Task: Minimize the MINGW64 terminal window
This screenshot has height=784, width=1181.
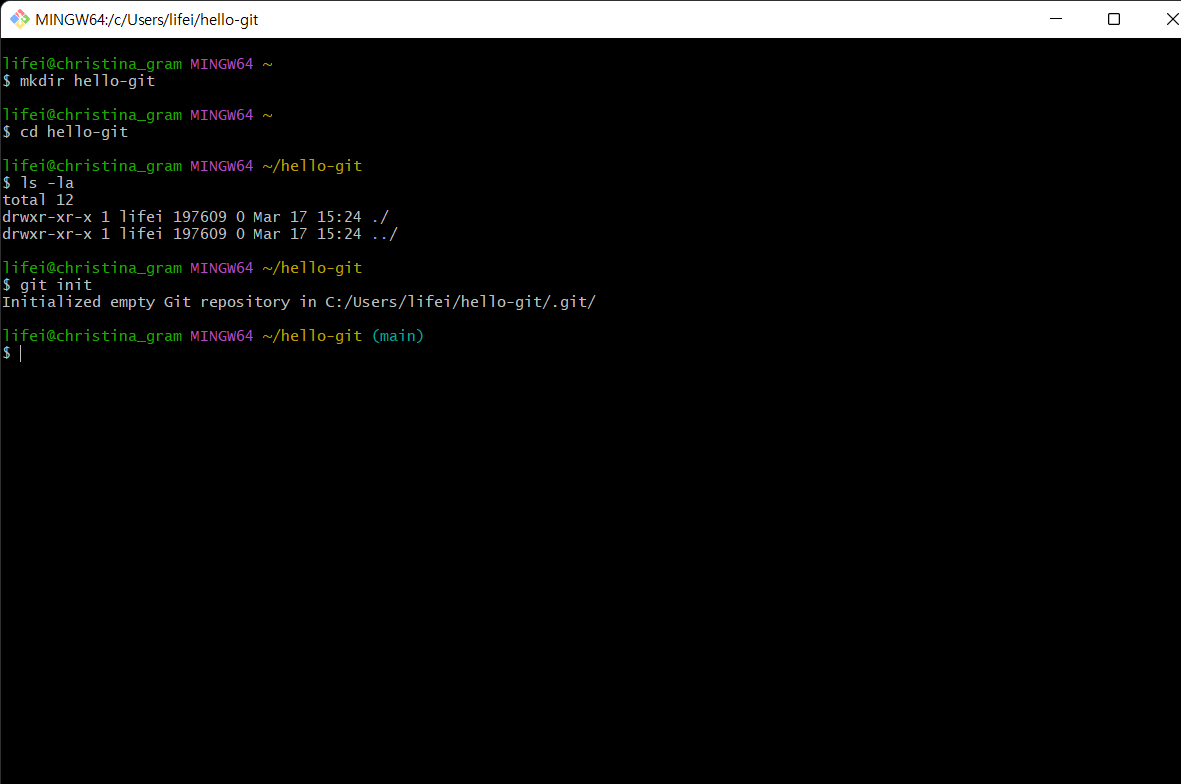Action: pyautogui.click(x=1056, y=19)
